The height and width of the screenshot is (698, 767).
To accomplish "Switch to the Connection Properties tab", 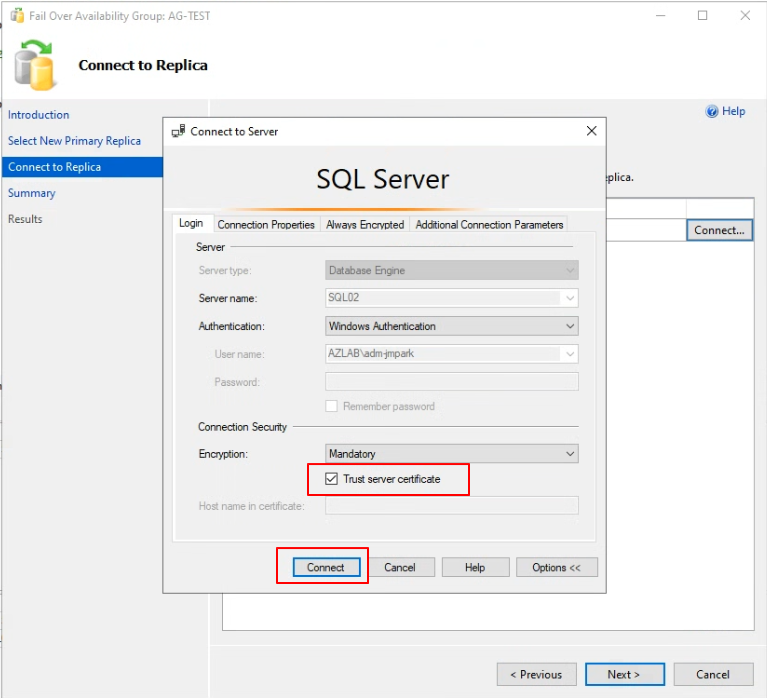I will (266, 225).
